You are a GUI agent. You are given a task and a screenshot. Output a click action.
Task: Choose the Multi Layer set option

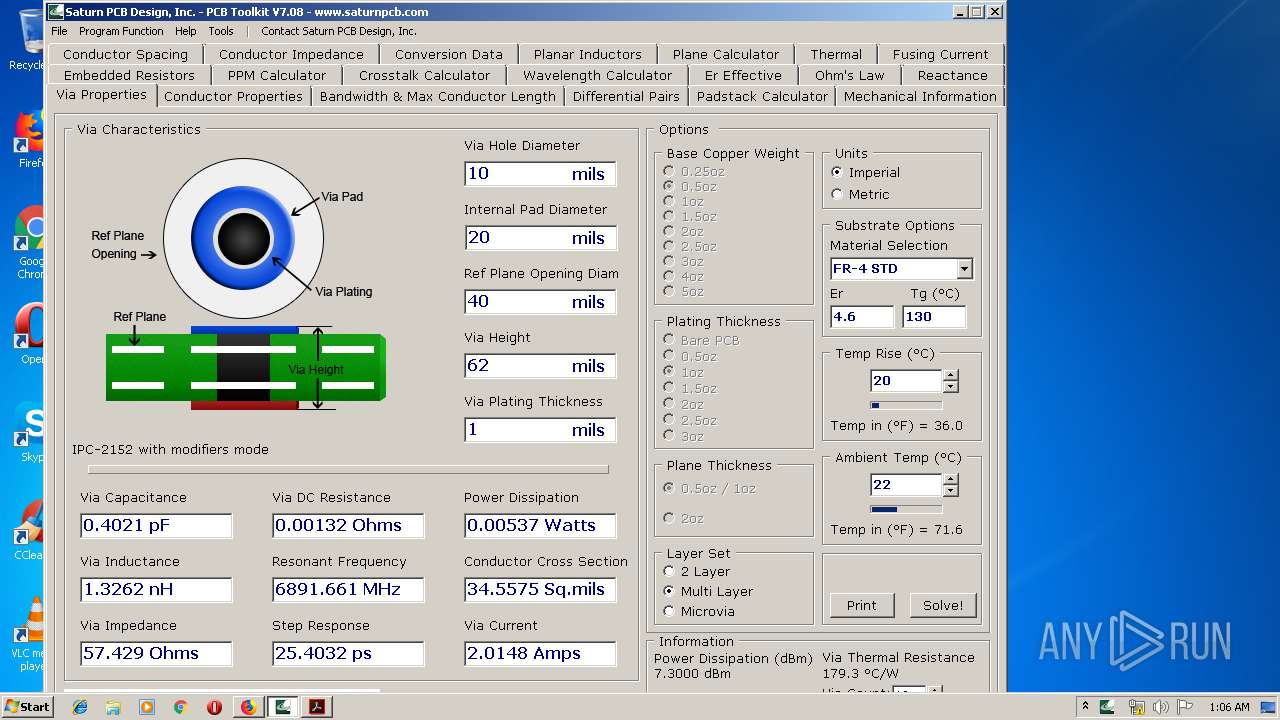pos(708,591)
